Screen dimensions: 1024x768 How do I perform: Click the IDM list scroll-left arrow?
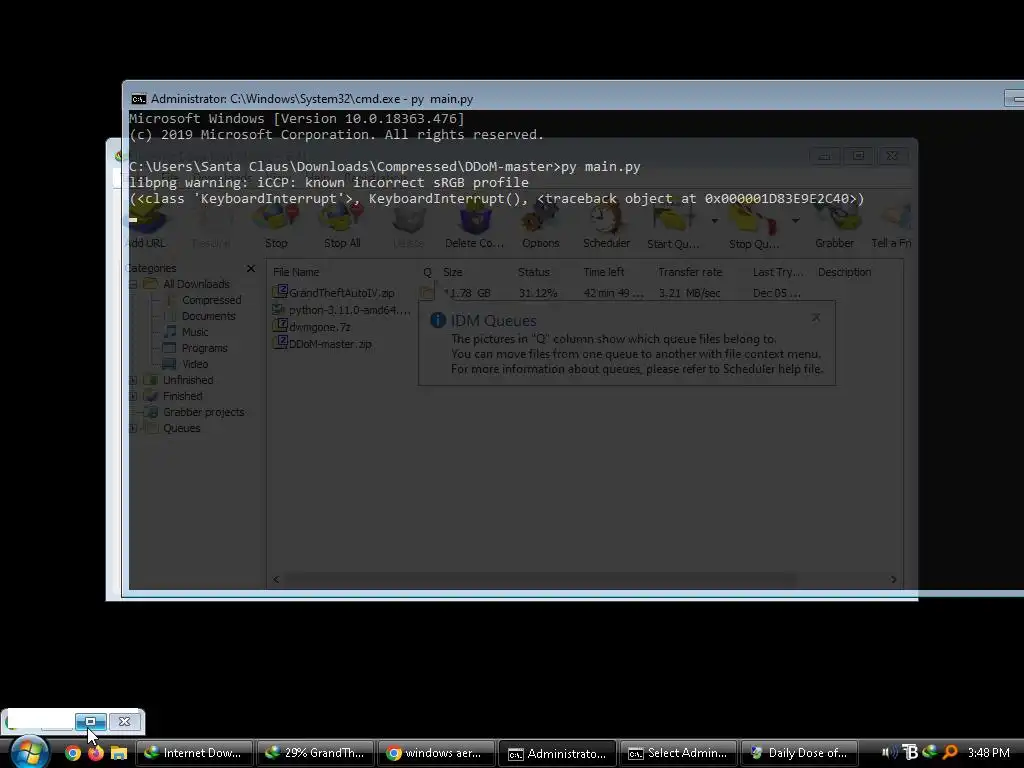pos(276,579)
